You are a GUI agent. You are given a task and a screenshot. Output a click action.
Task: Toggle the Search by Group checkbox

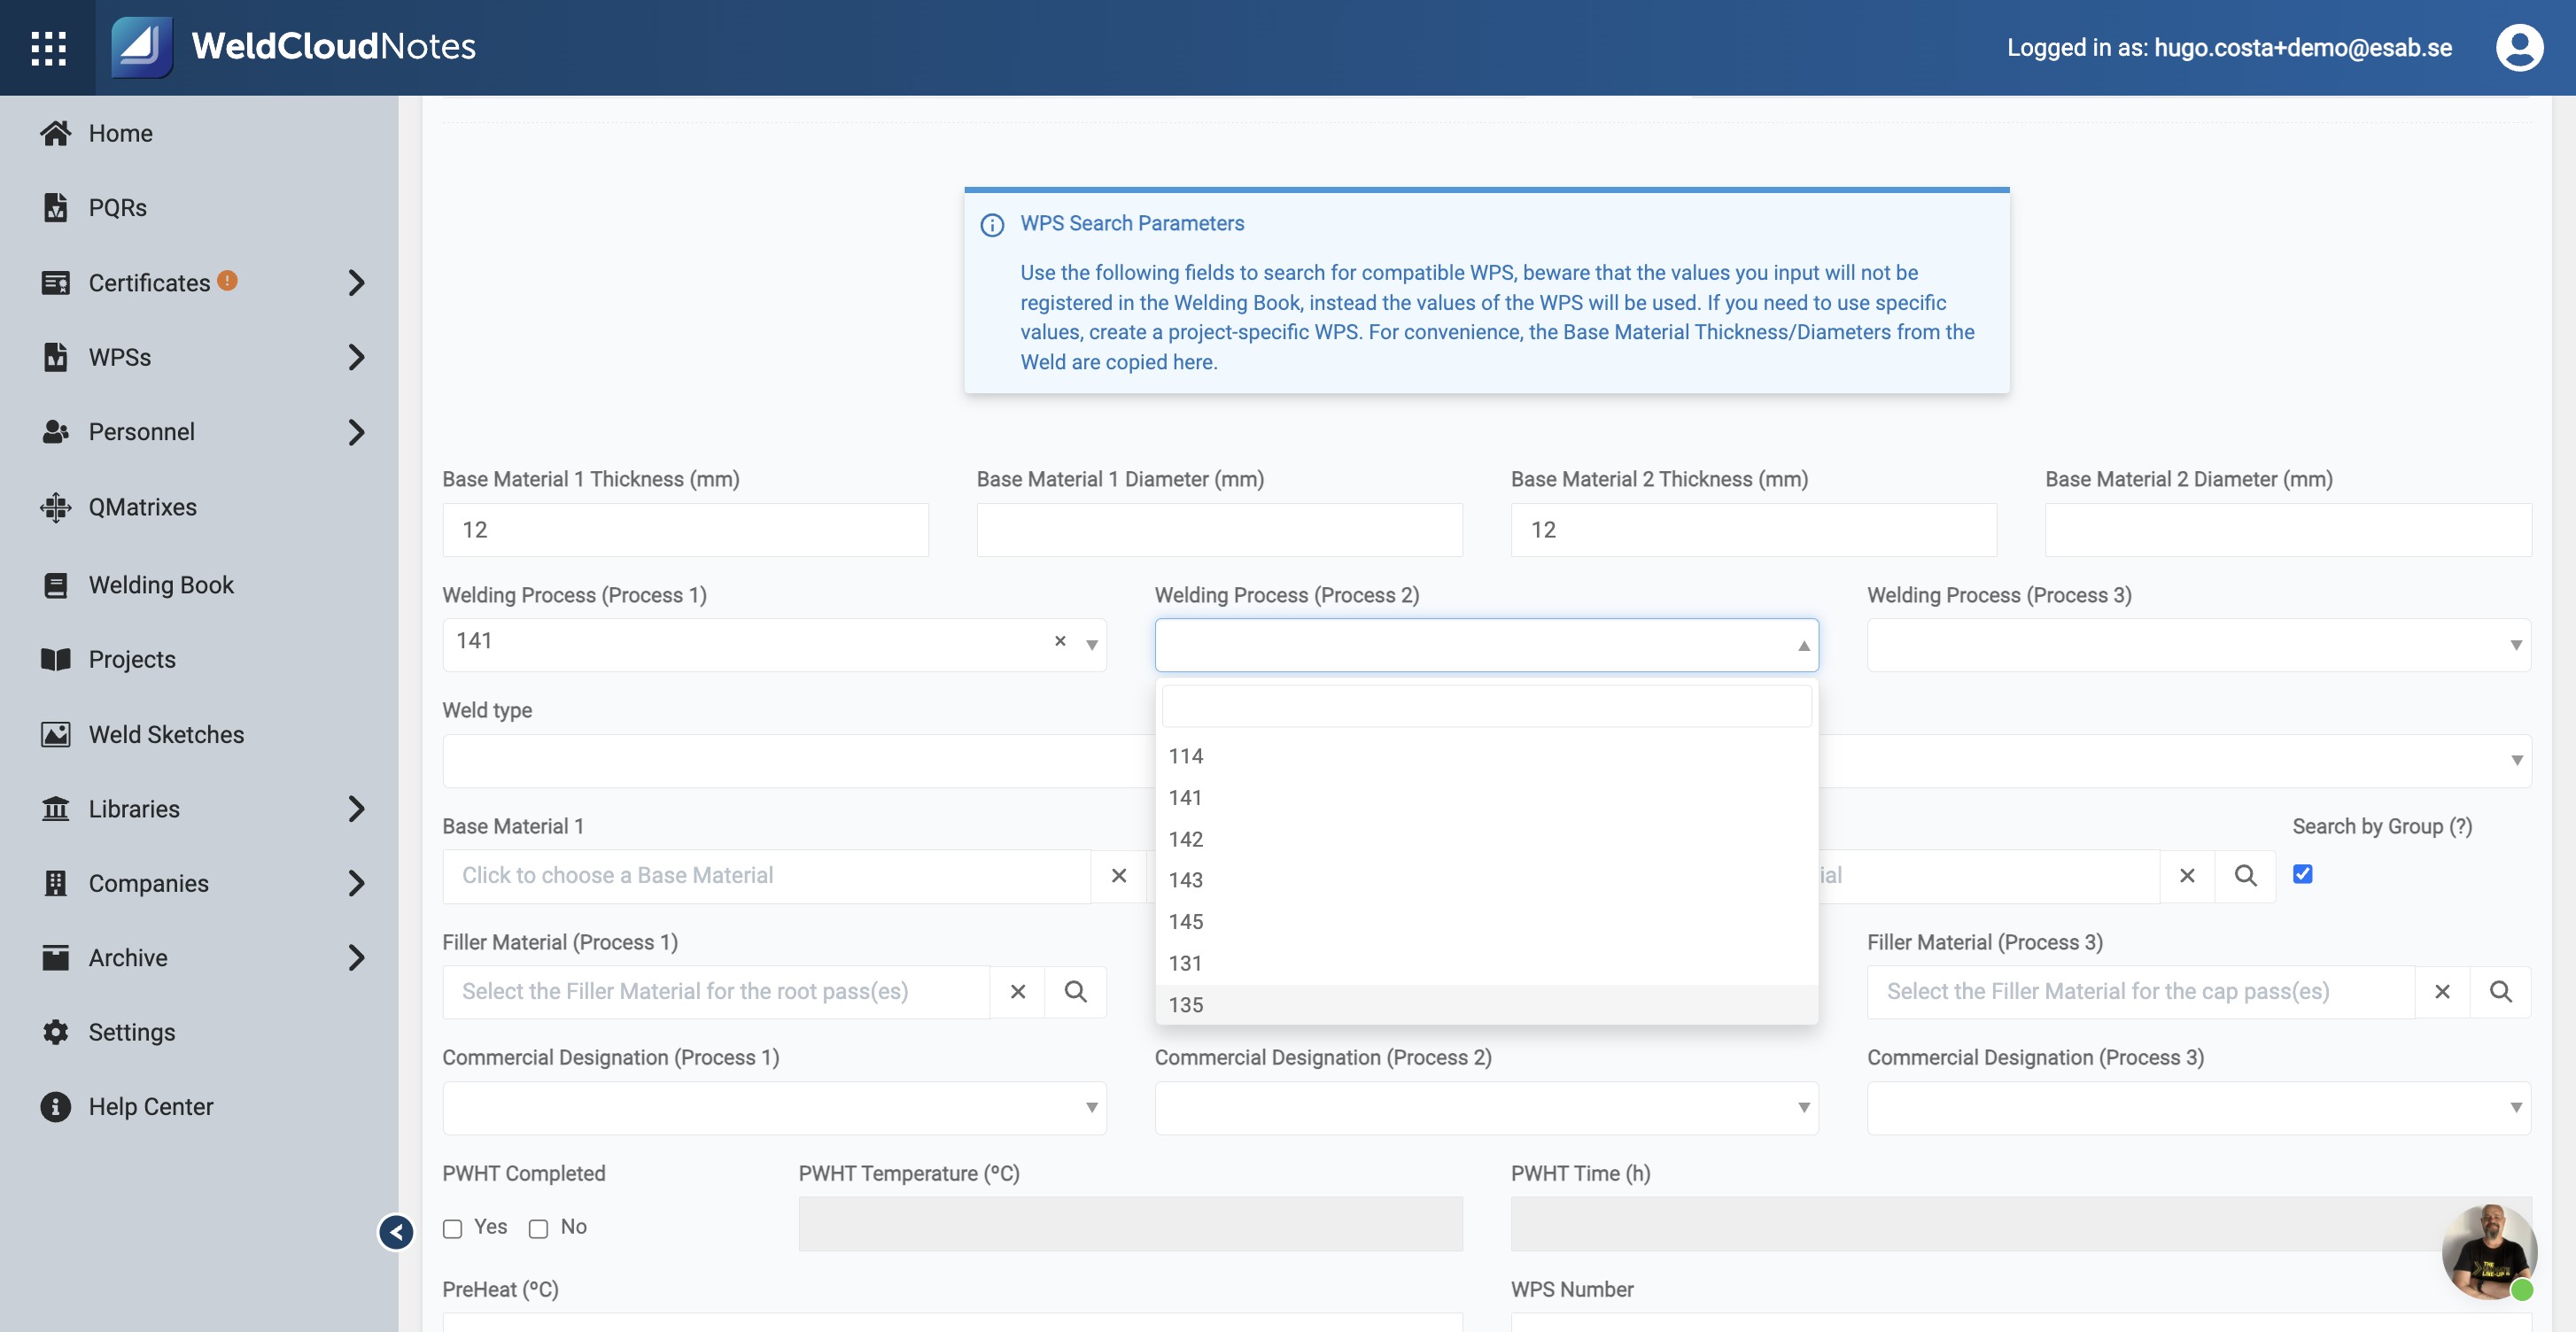(2302, 874)
